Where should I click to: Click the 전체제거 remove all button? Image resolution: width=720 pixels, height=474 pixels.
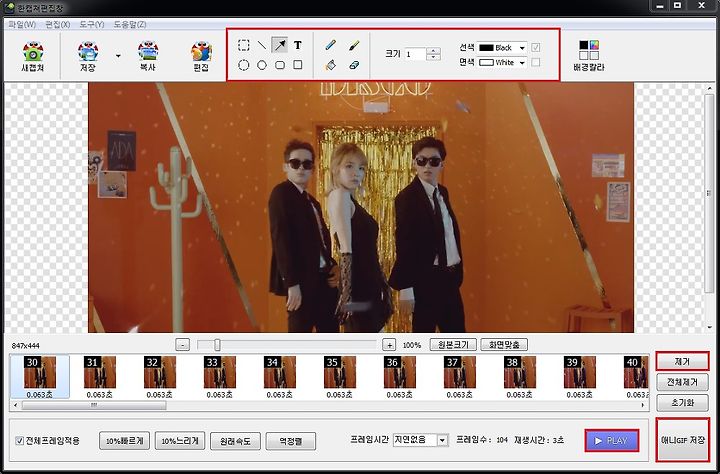coord(682,382)
